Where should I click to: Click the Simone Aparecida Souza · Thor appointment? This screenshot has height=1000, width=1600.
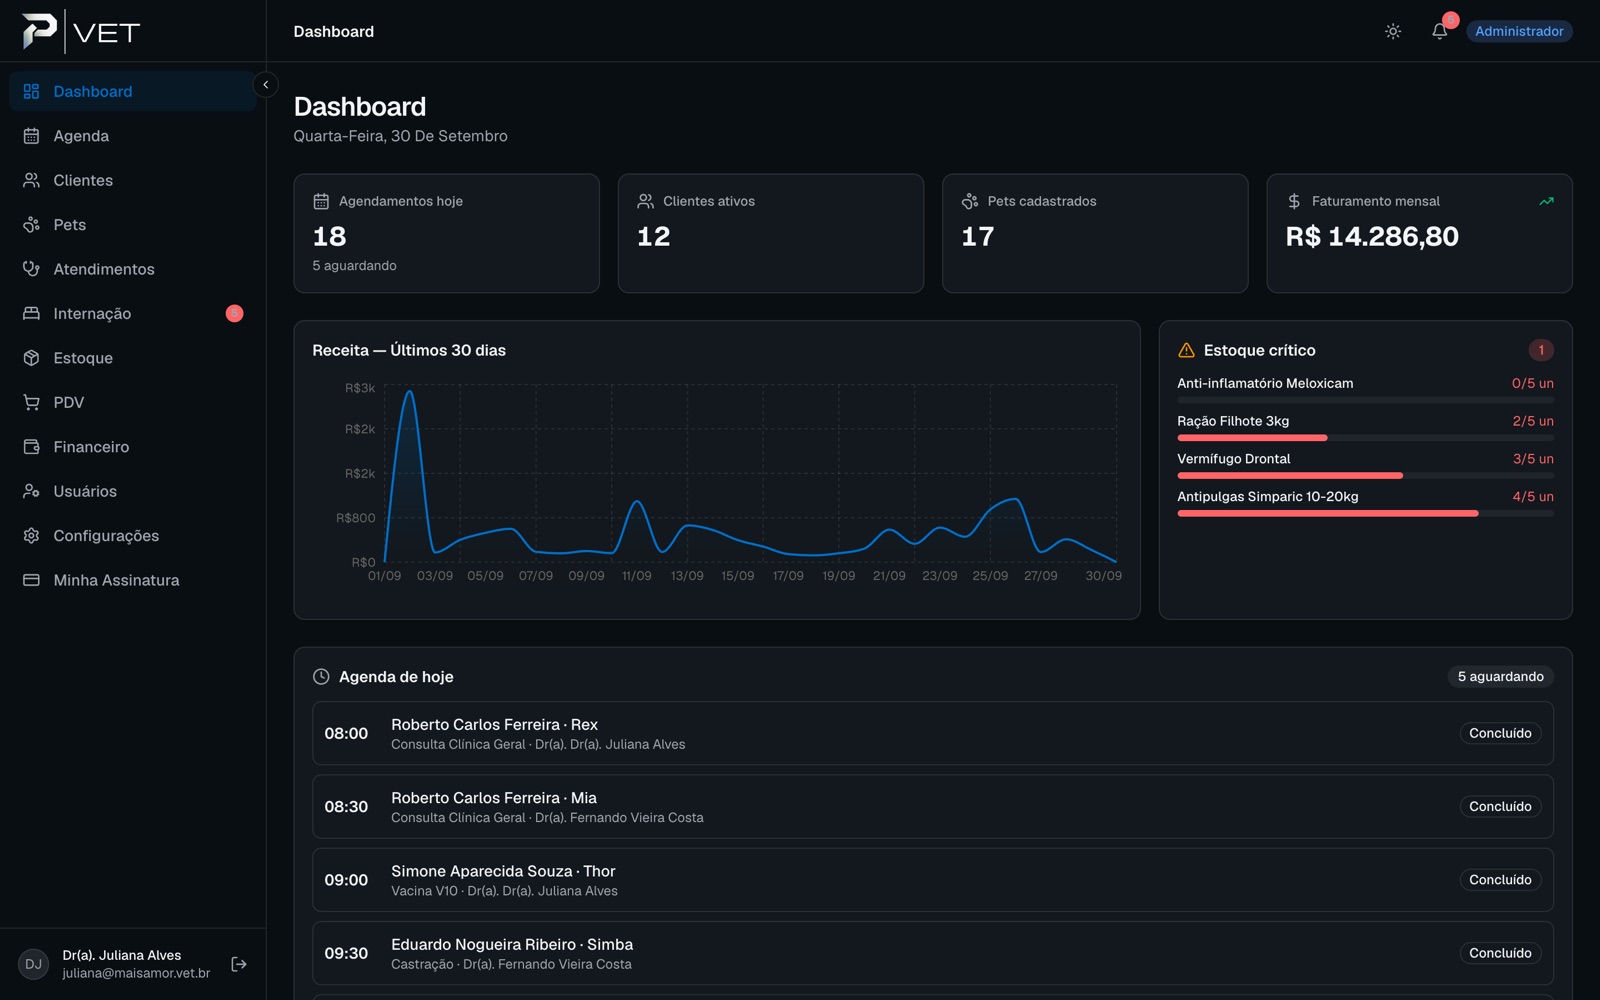[x=932, y=880]
